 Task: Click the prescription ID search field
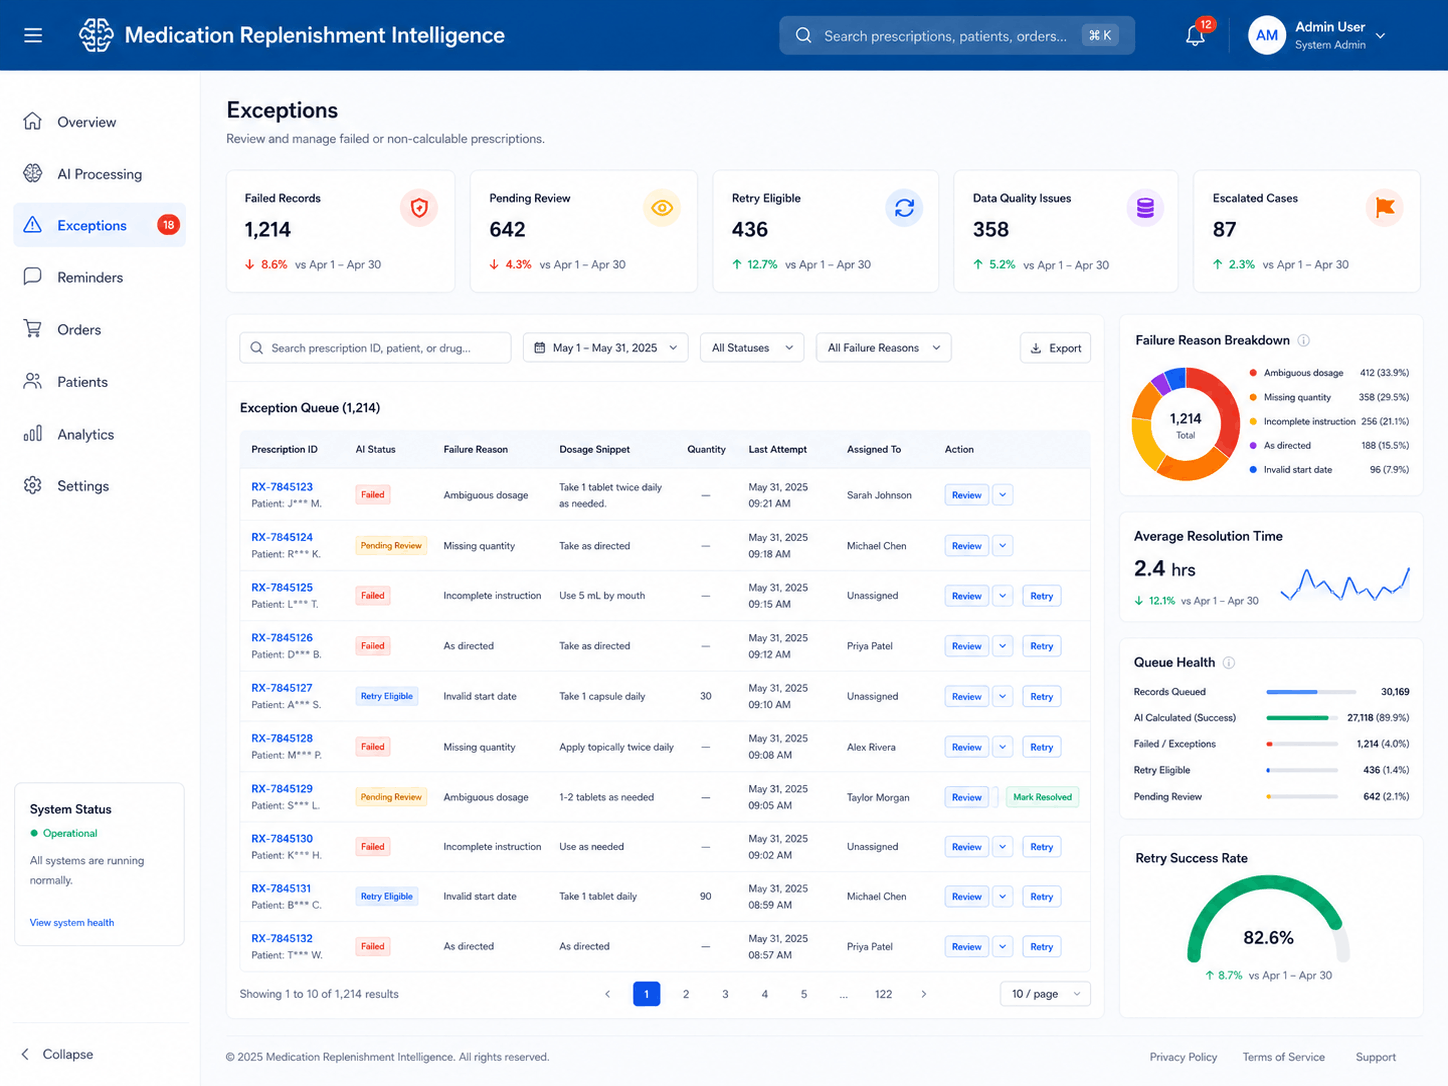(x=375, y=348)
